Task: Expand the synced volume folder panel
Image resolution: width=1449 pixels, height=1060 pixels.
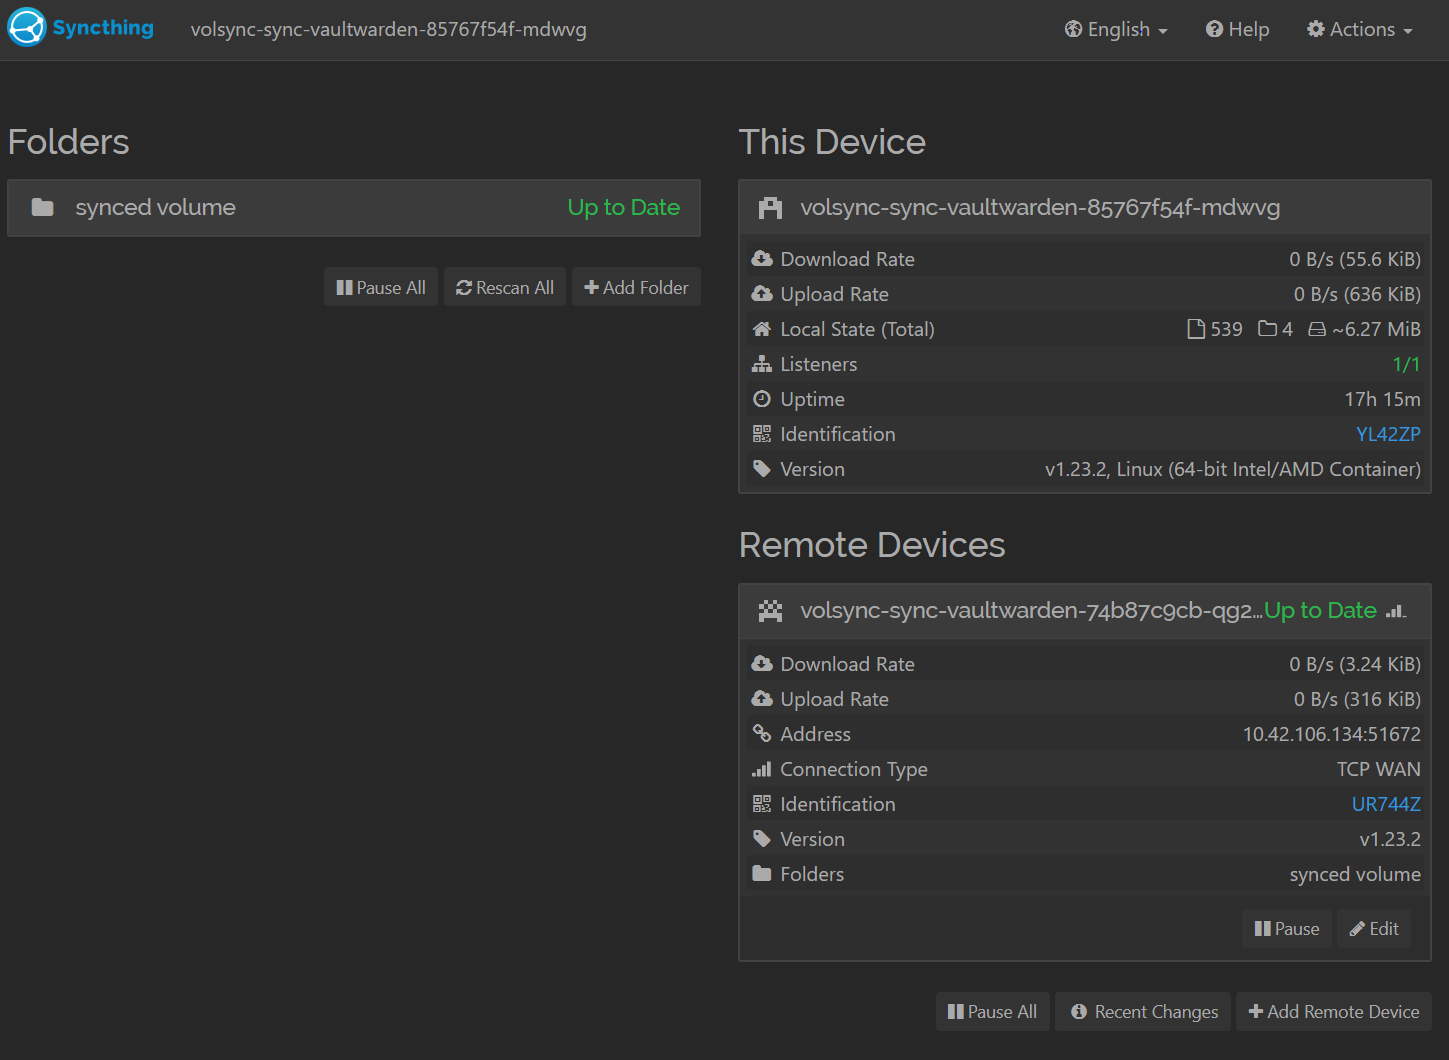Action: coord(354,208)
